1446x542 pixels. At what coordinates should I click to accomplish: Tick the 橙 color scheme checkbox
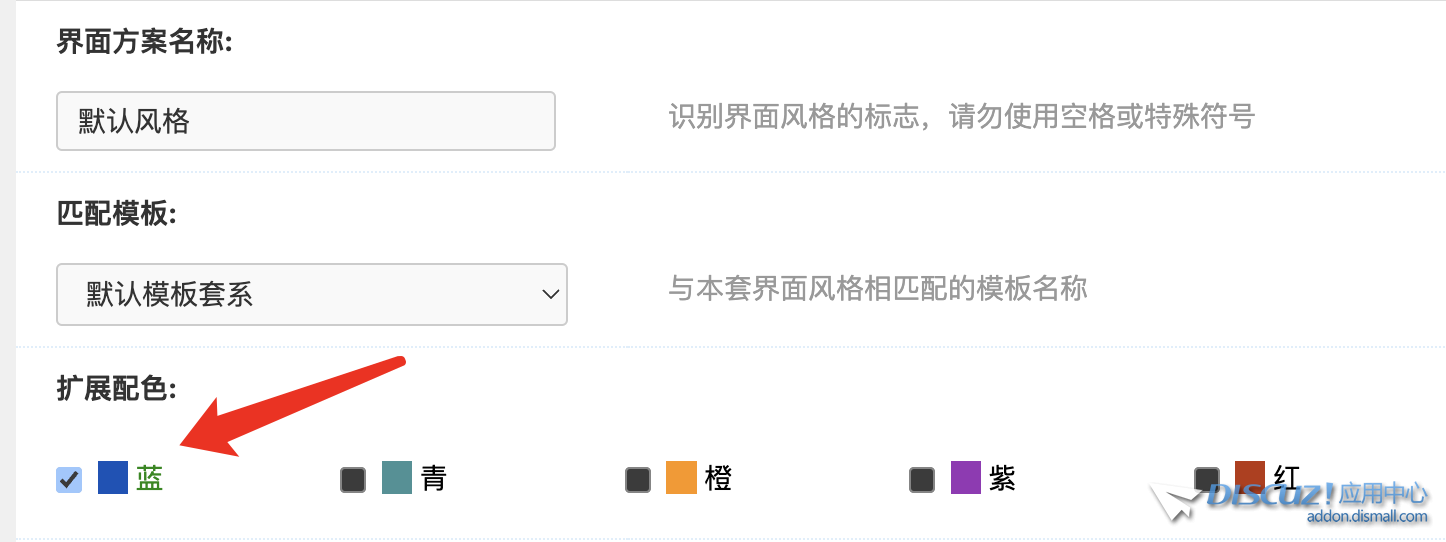point(638,480)
